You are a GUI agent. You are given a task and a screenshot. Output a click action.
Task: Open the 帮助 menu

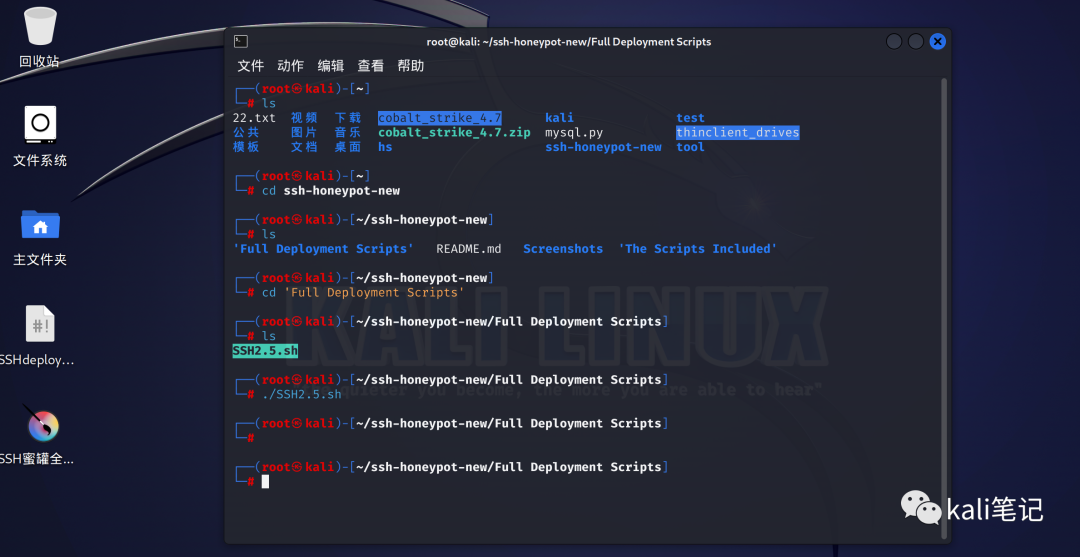tap(411, 66)
